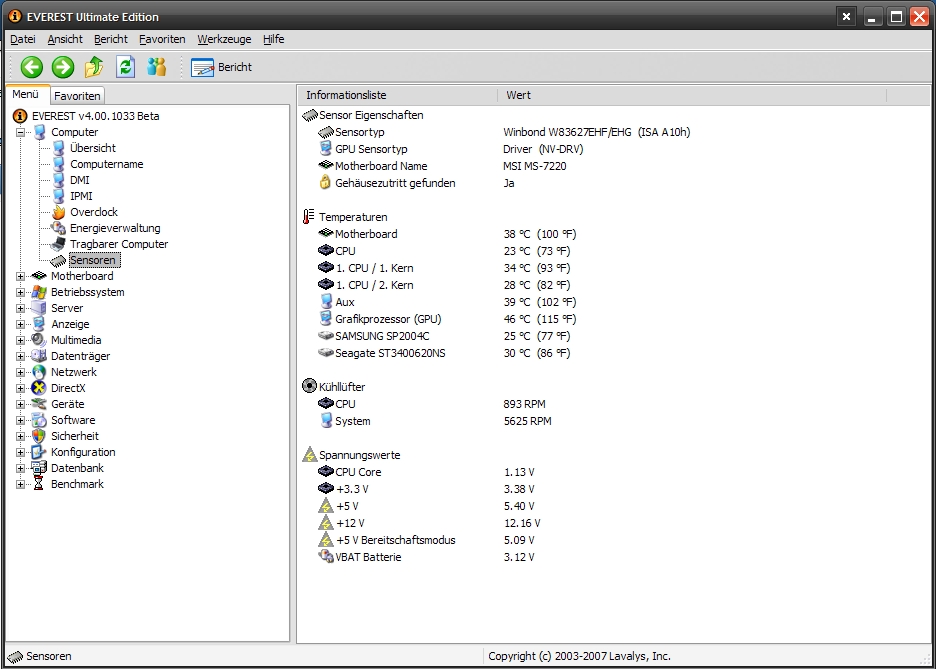Click the padlock icon for Gehäusezutritt gefunden
936x669 pixels.
[325, 183]
